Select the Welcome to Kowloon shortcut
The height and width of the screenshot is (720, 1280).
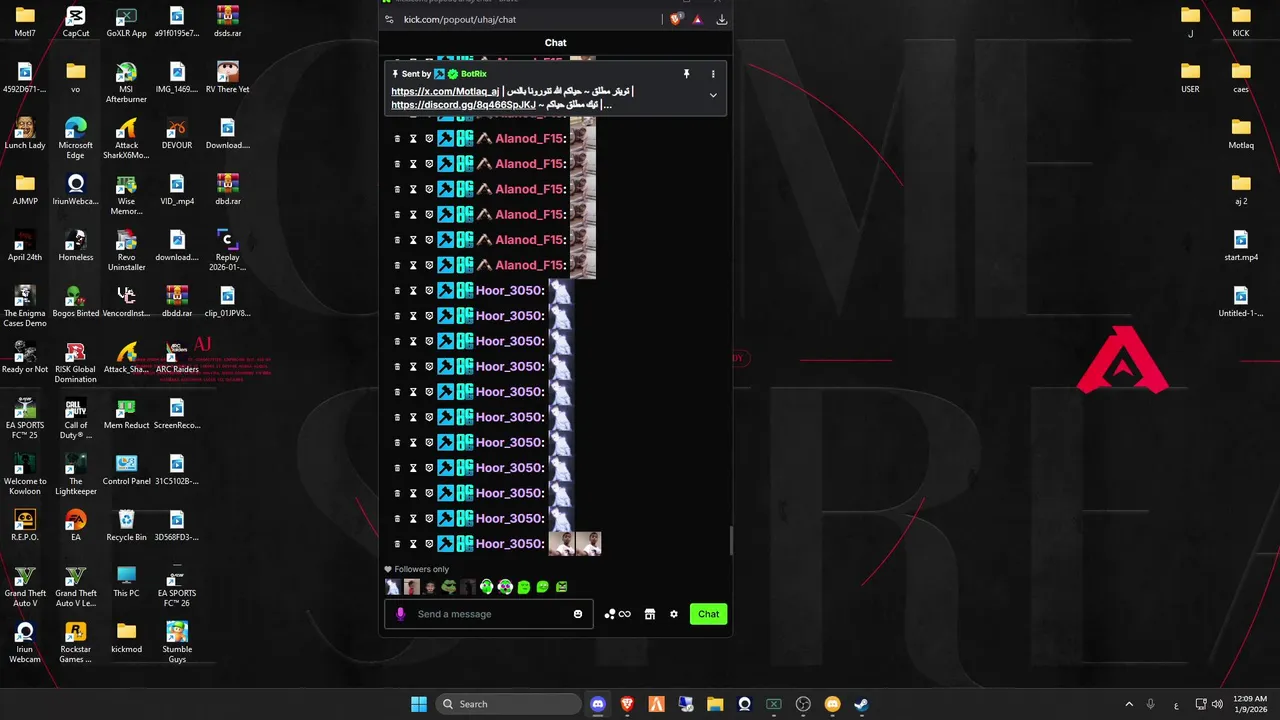(25, 474)
